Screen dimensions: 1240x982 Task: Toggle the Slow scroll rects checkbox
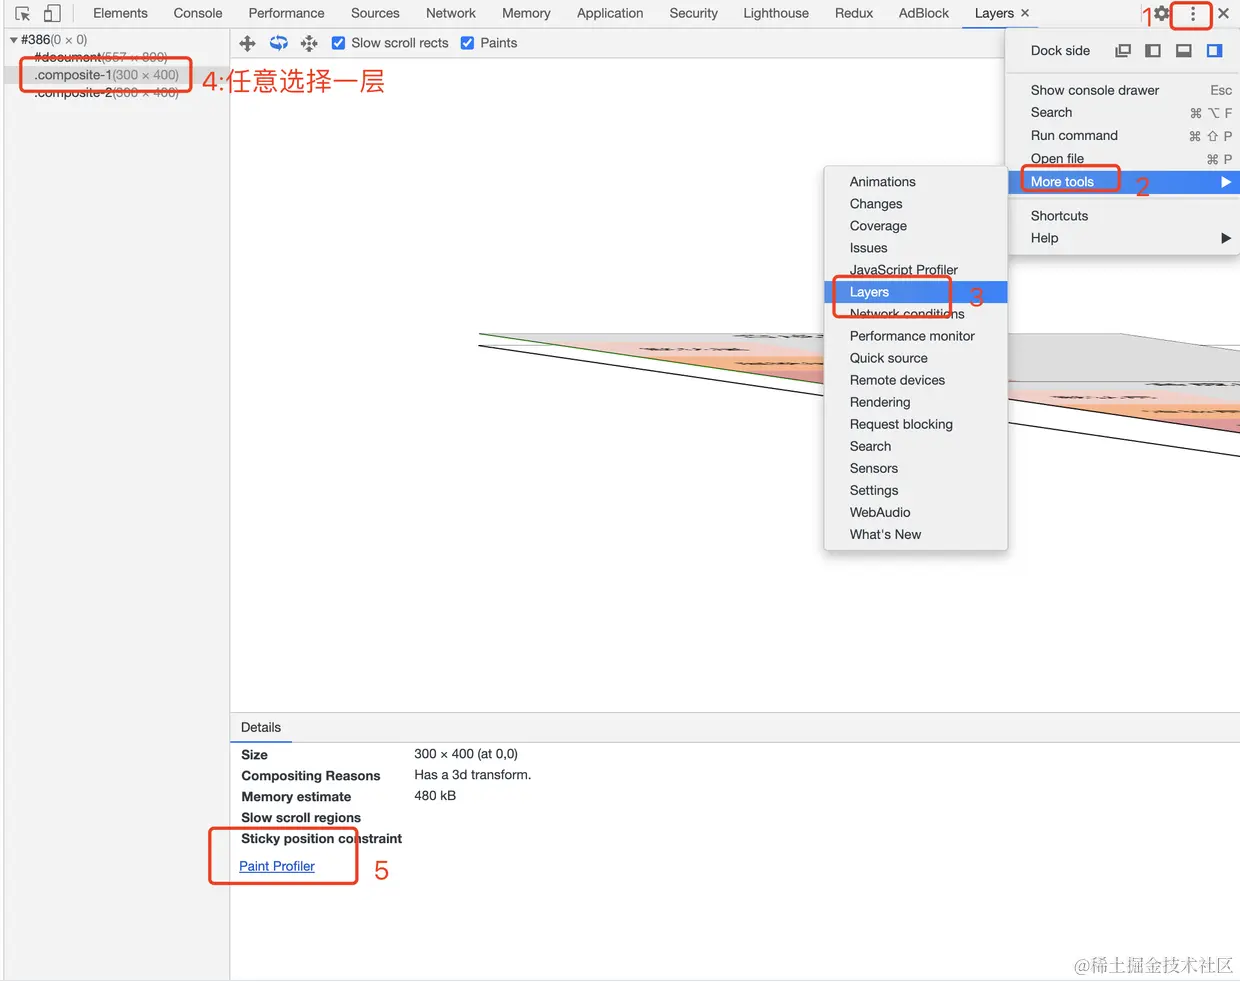tap(338, 43)
